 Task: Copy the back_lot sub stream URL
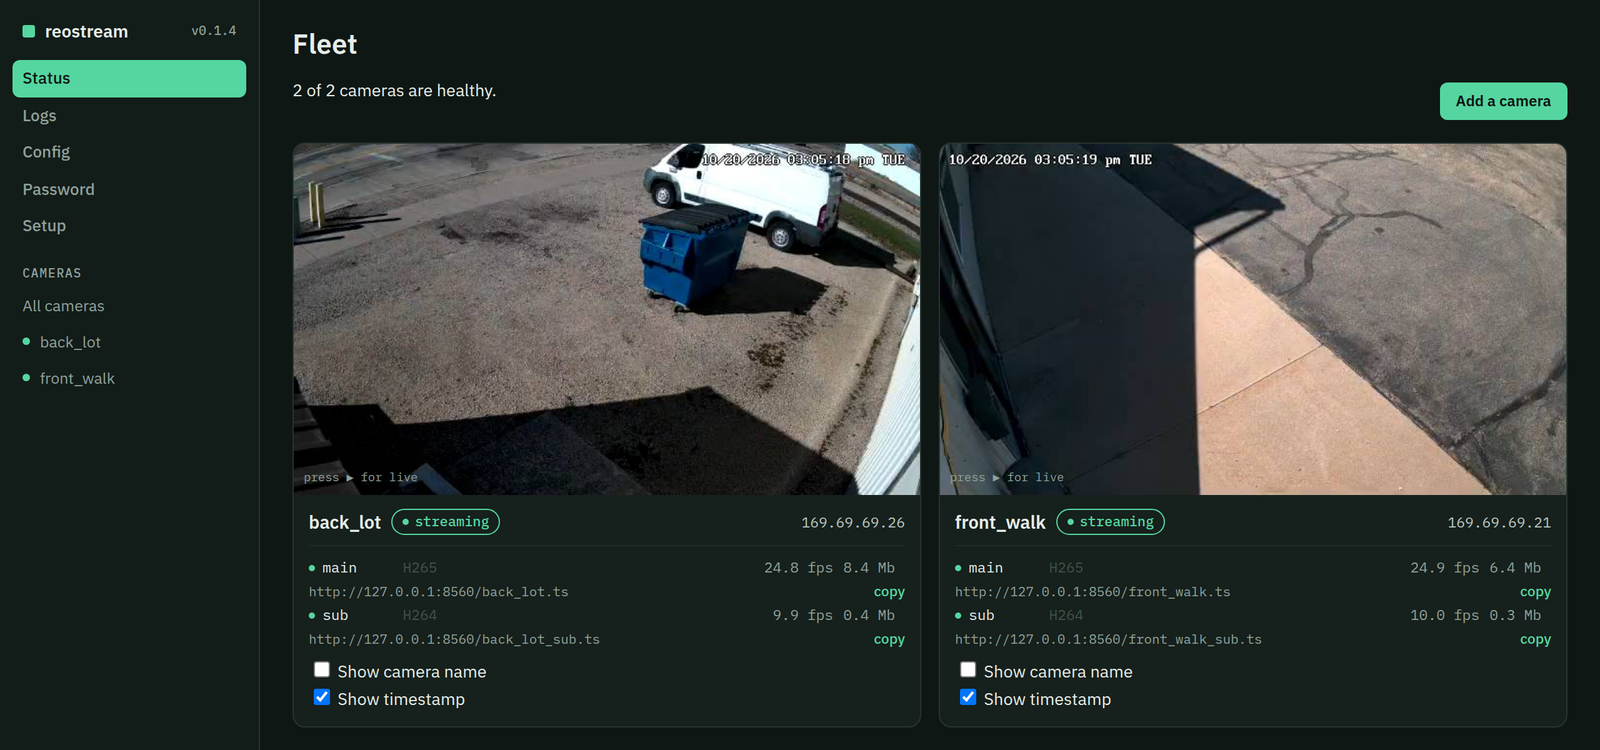(x=889, y=639)
